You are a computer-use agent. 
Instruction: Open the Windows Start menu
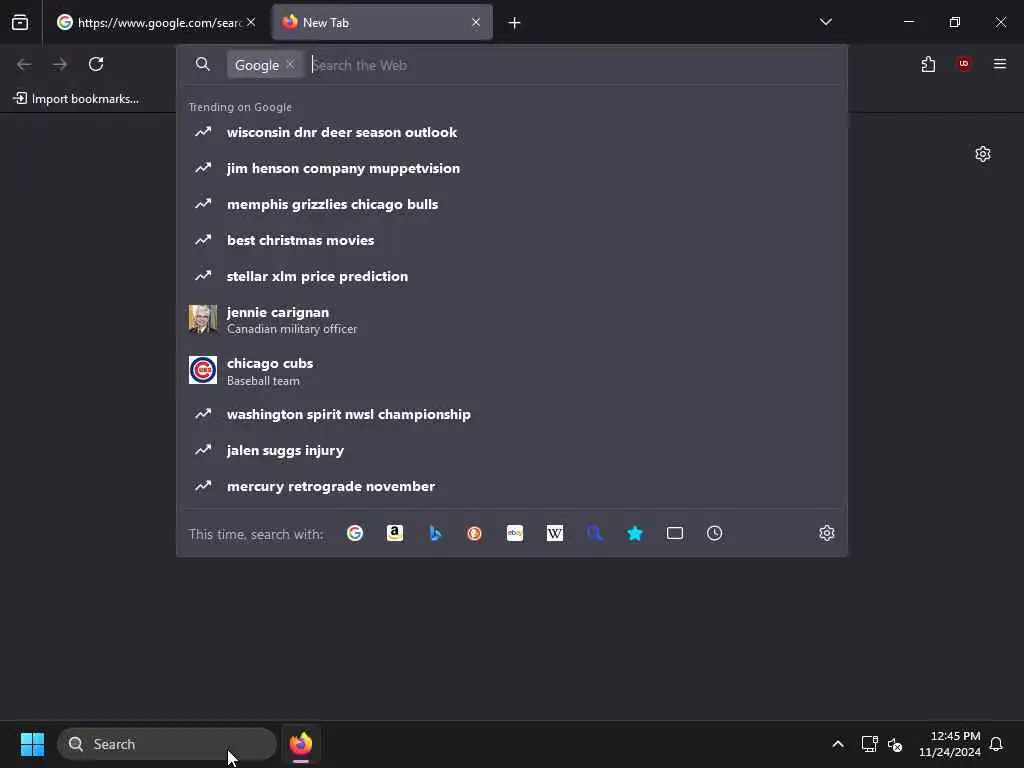pos(32,744)
